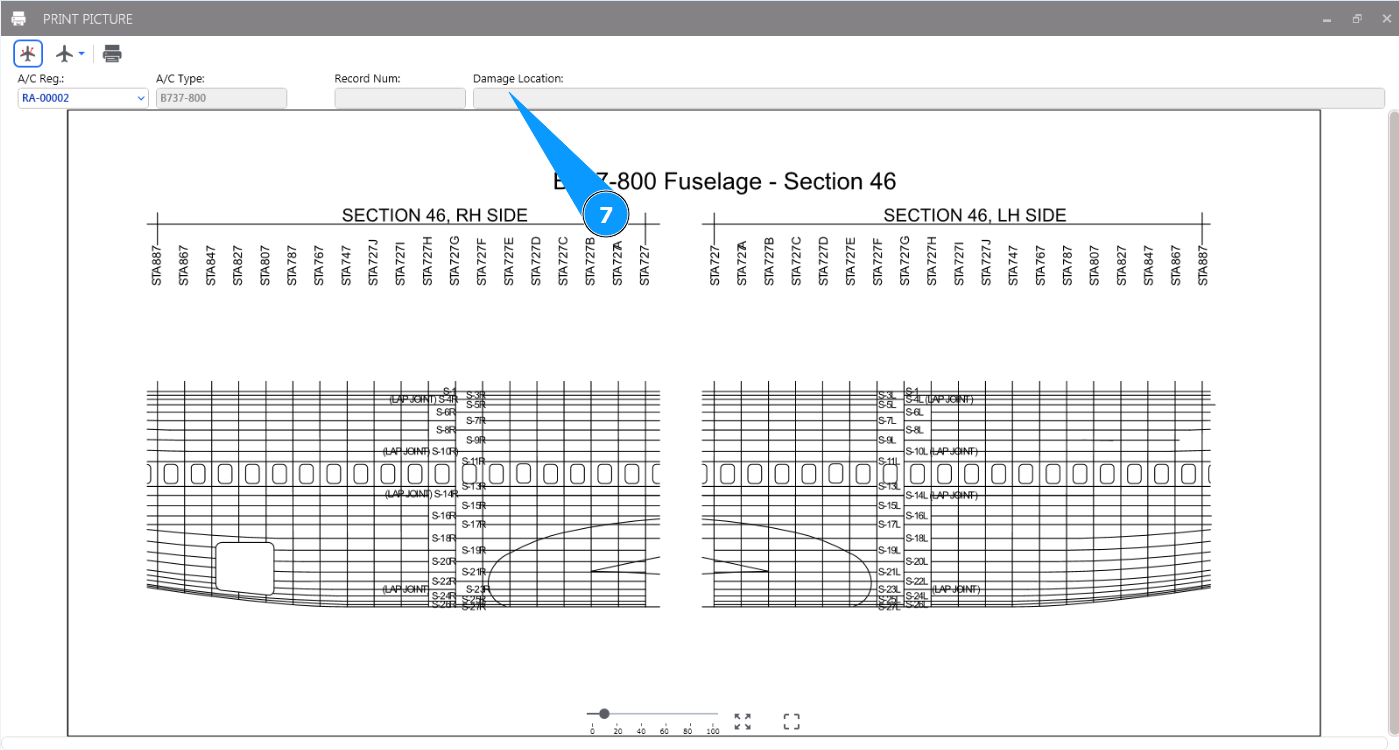Click the S-15L stringer label
This screenshot has width=1399, height=750.
pyautogui.click(x=889, y=506)
